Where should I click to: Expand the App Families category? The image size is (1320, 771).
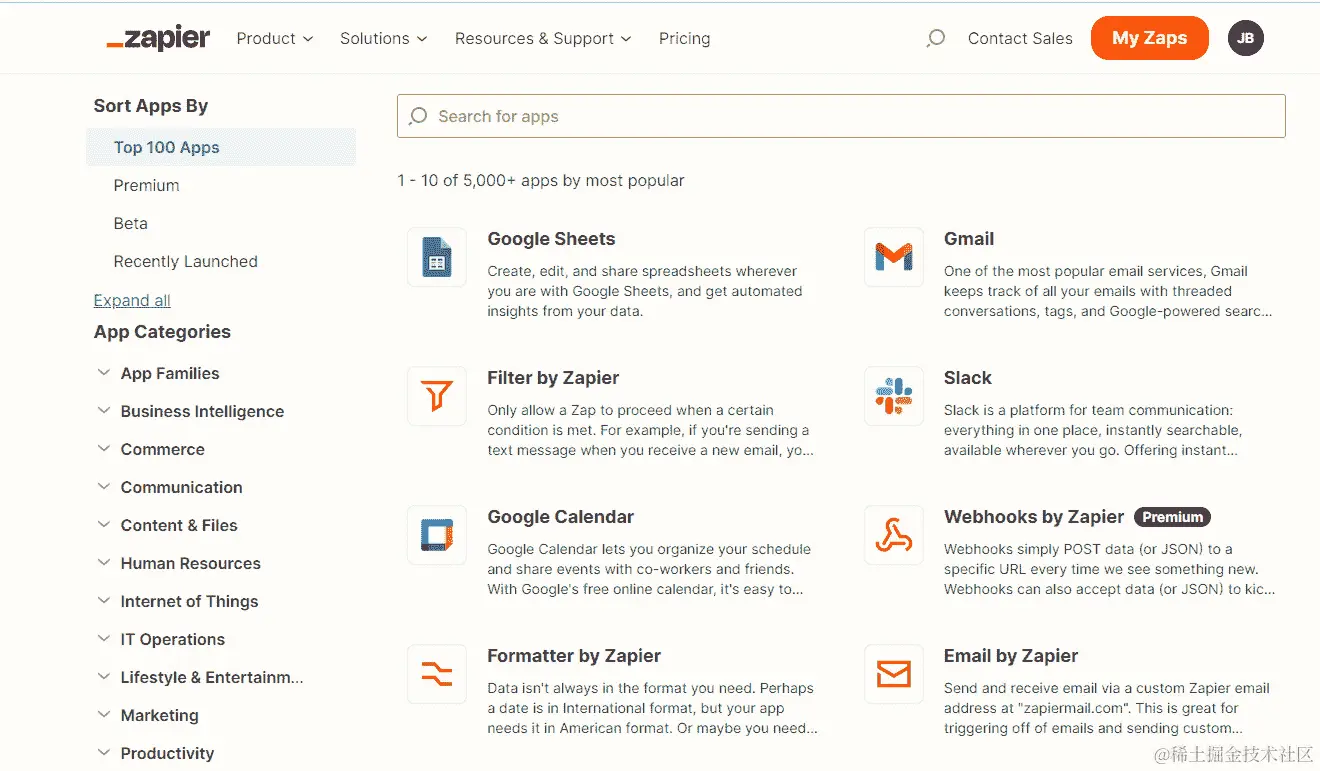click(158, 373)
